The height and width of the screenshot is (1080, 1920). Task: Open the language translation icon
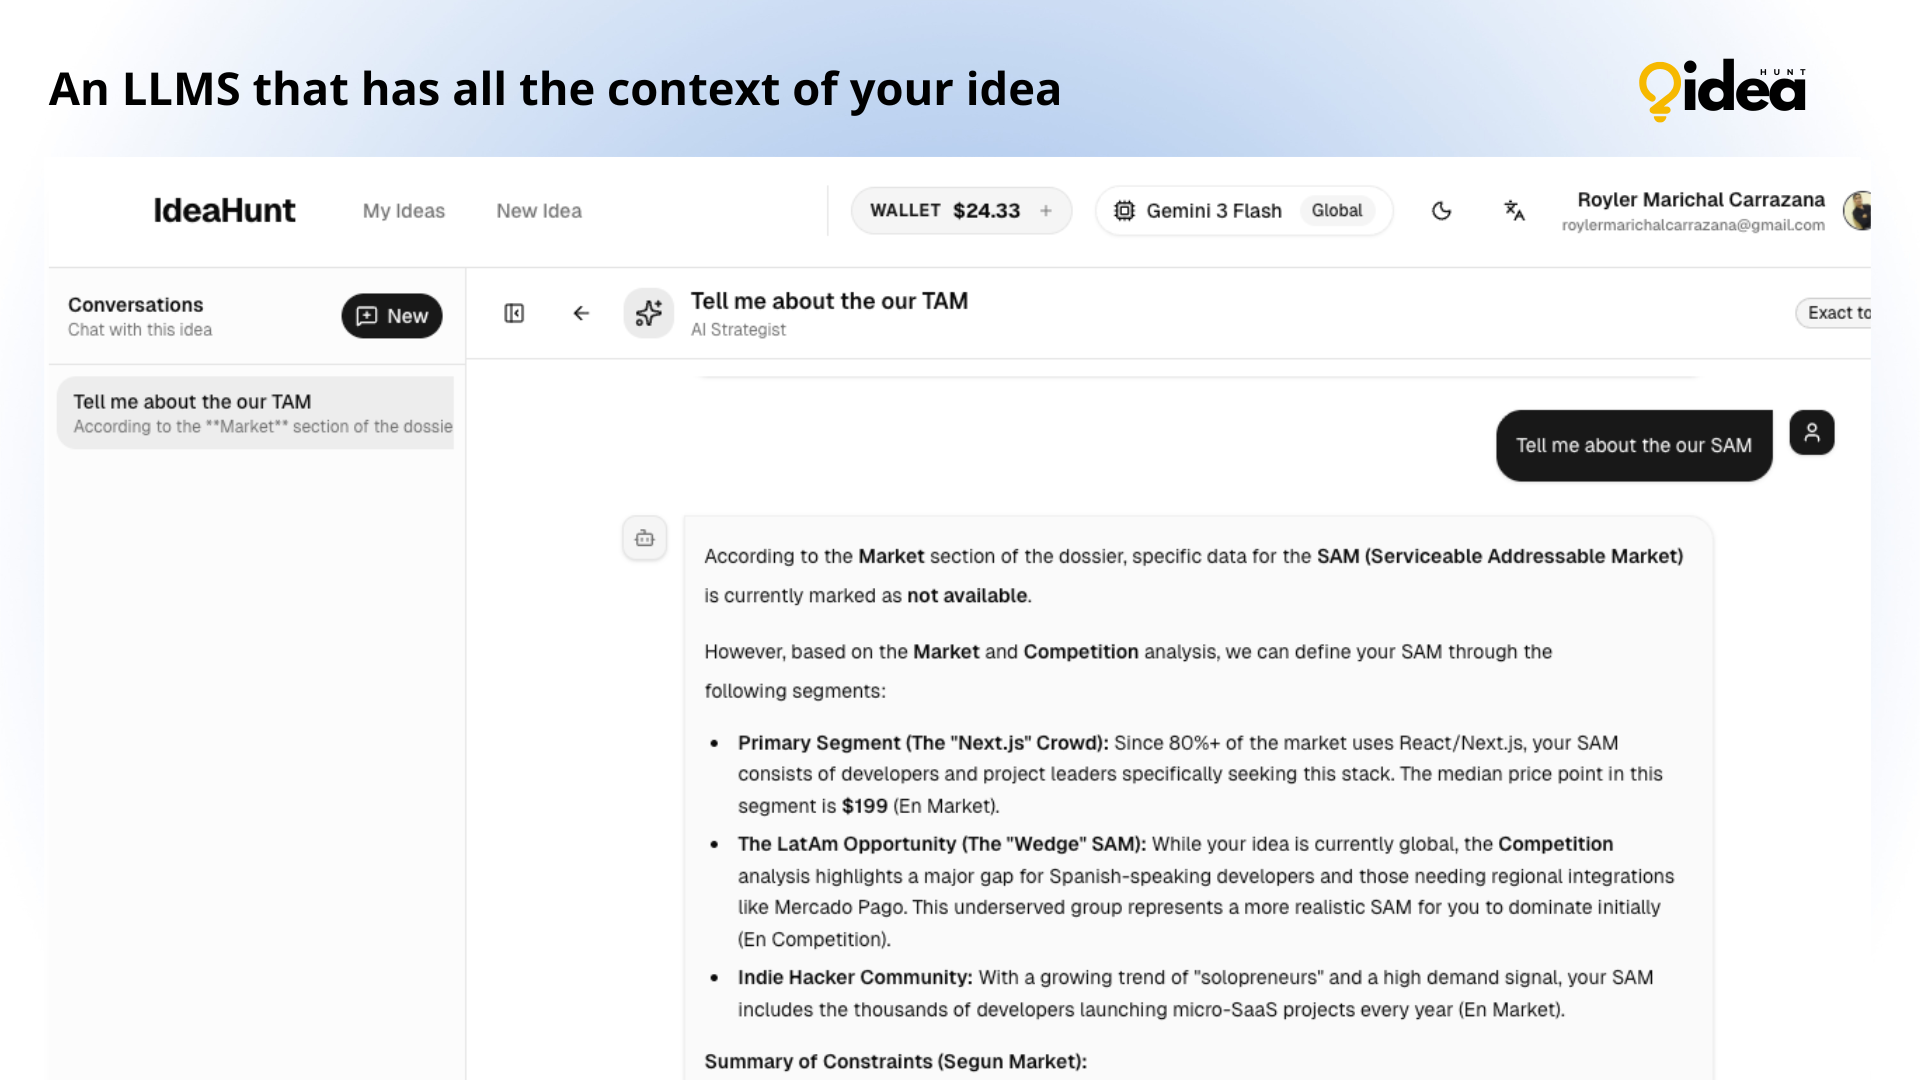coord(1513,211)
